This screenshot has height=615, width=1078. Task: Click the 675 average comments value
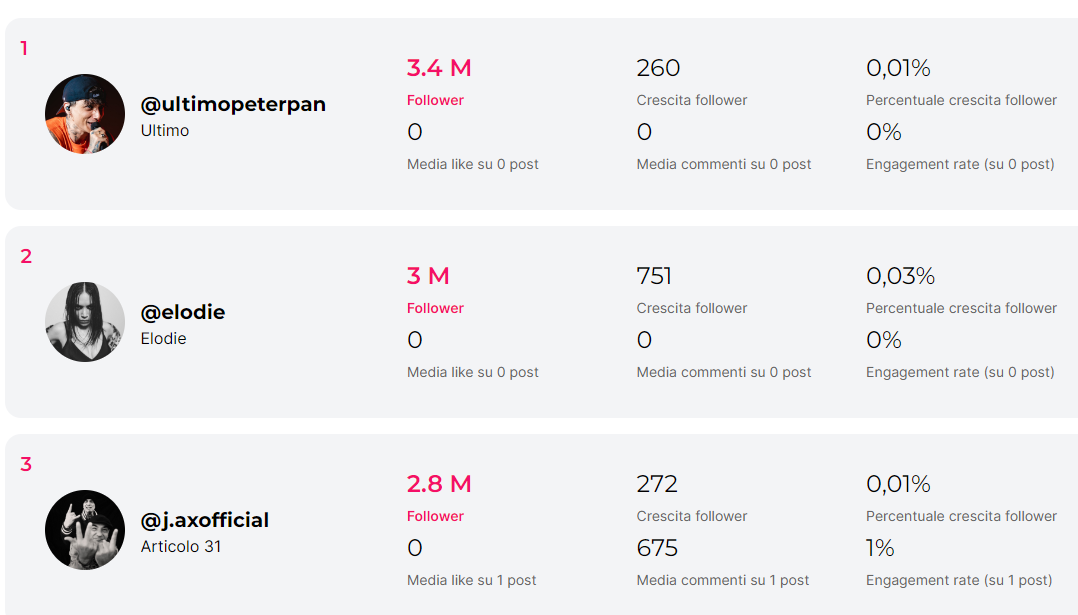[657, 548]
